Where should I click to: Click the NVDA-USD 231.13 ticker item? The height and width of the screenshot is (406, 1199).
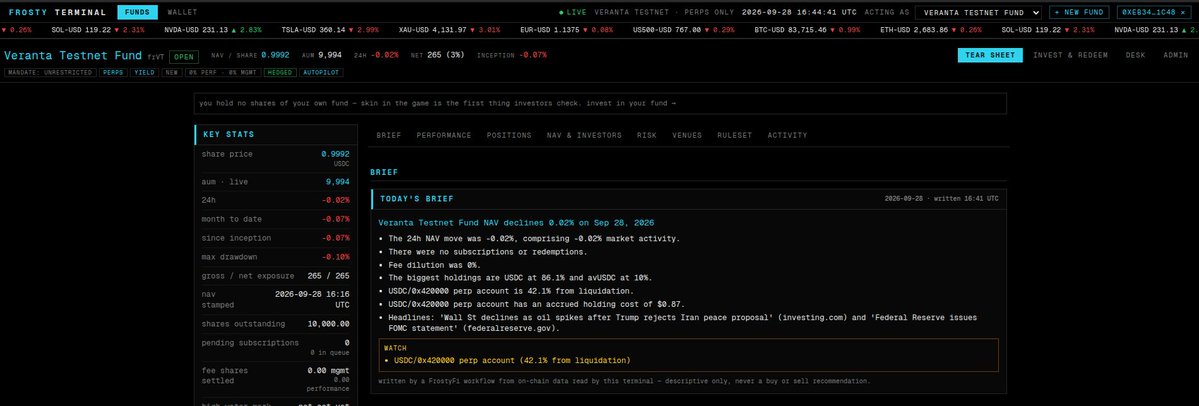coord(213,30)
